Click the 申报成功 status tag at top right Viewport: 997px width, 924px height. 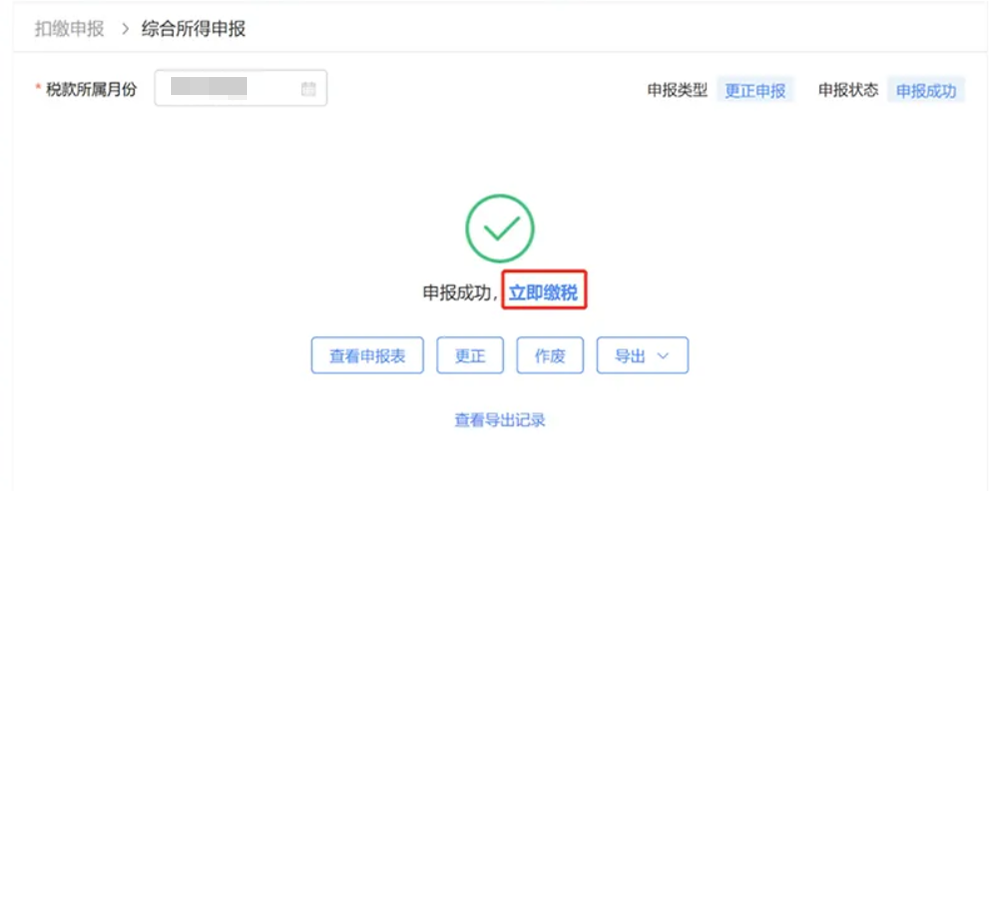[x=925, y=91]
